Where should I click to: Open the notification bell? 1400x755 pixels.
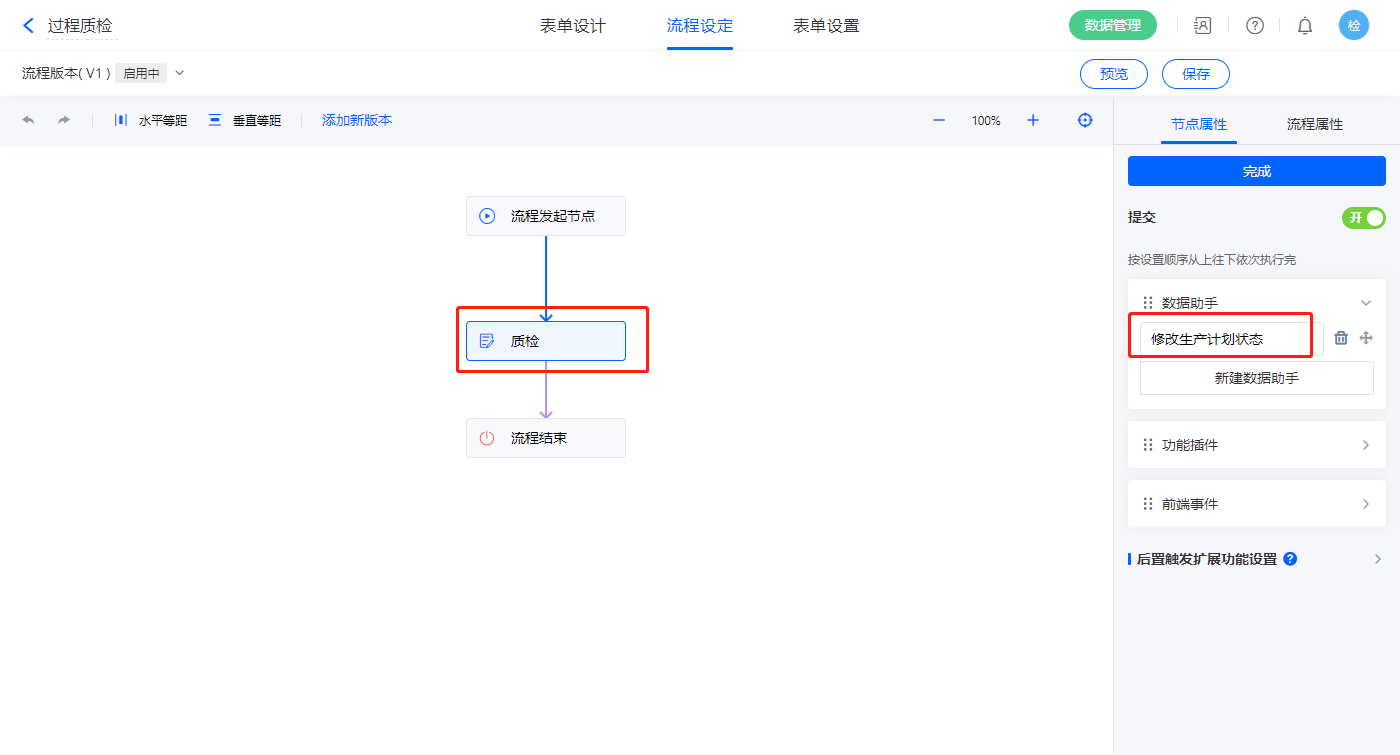coord(1305,26)
